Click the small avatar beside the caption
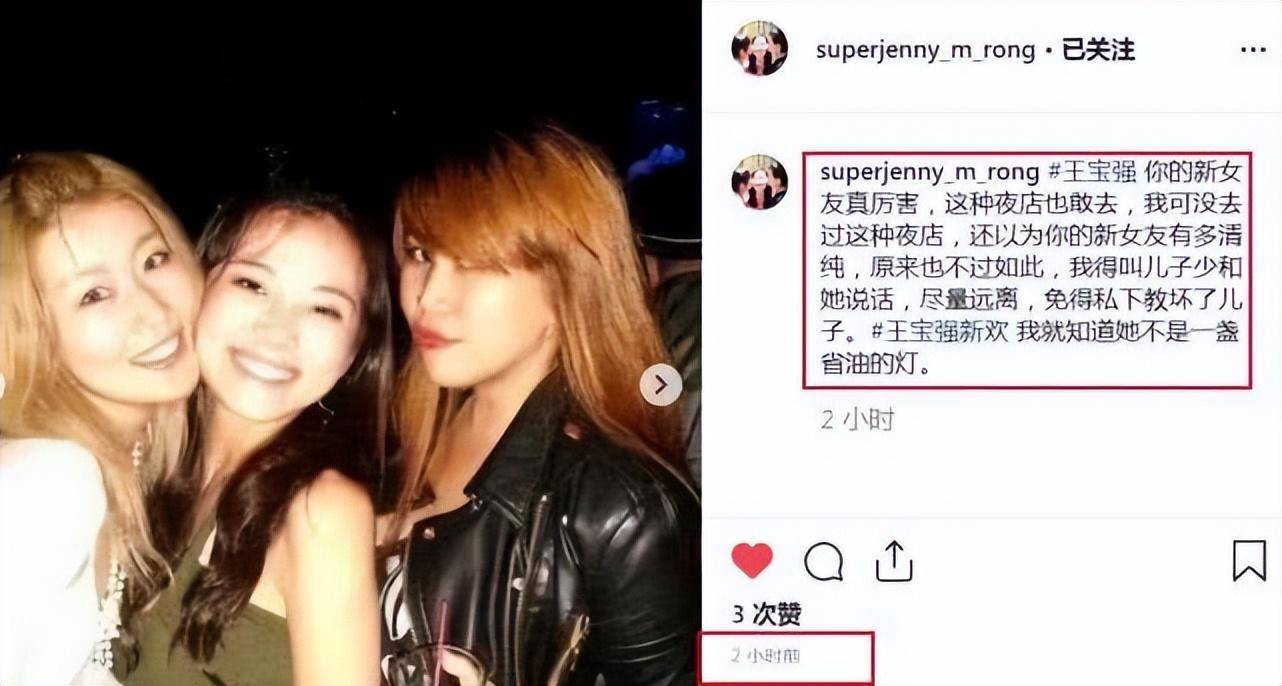 pyautogui.click(x=760, y=182)
